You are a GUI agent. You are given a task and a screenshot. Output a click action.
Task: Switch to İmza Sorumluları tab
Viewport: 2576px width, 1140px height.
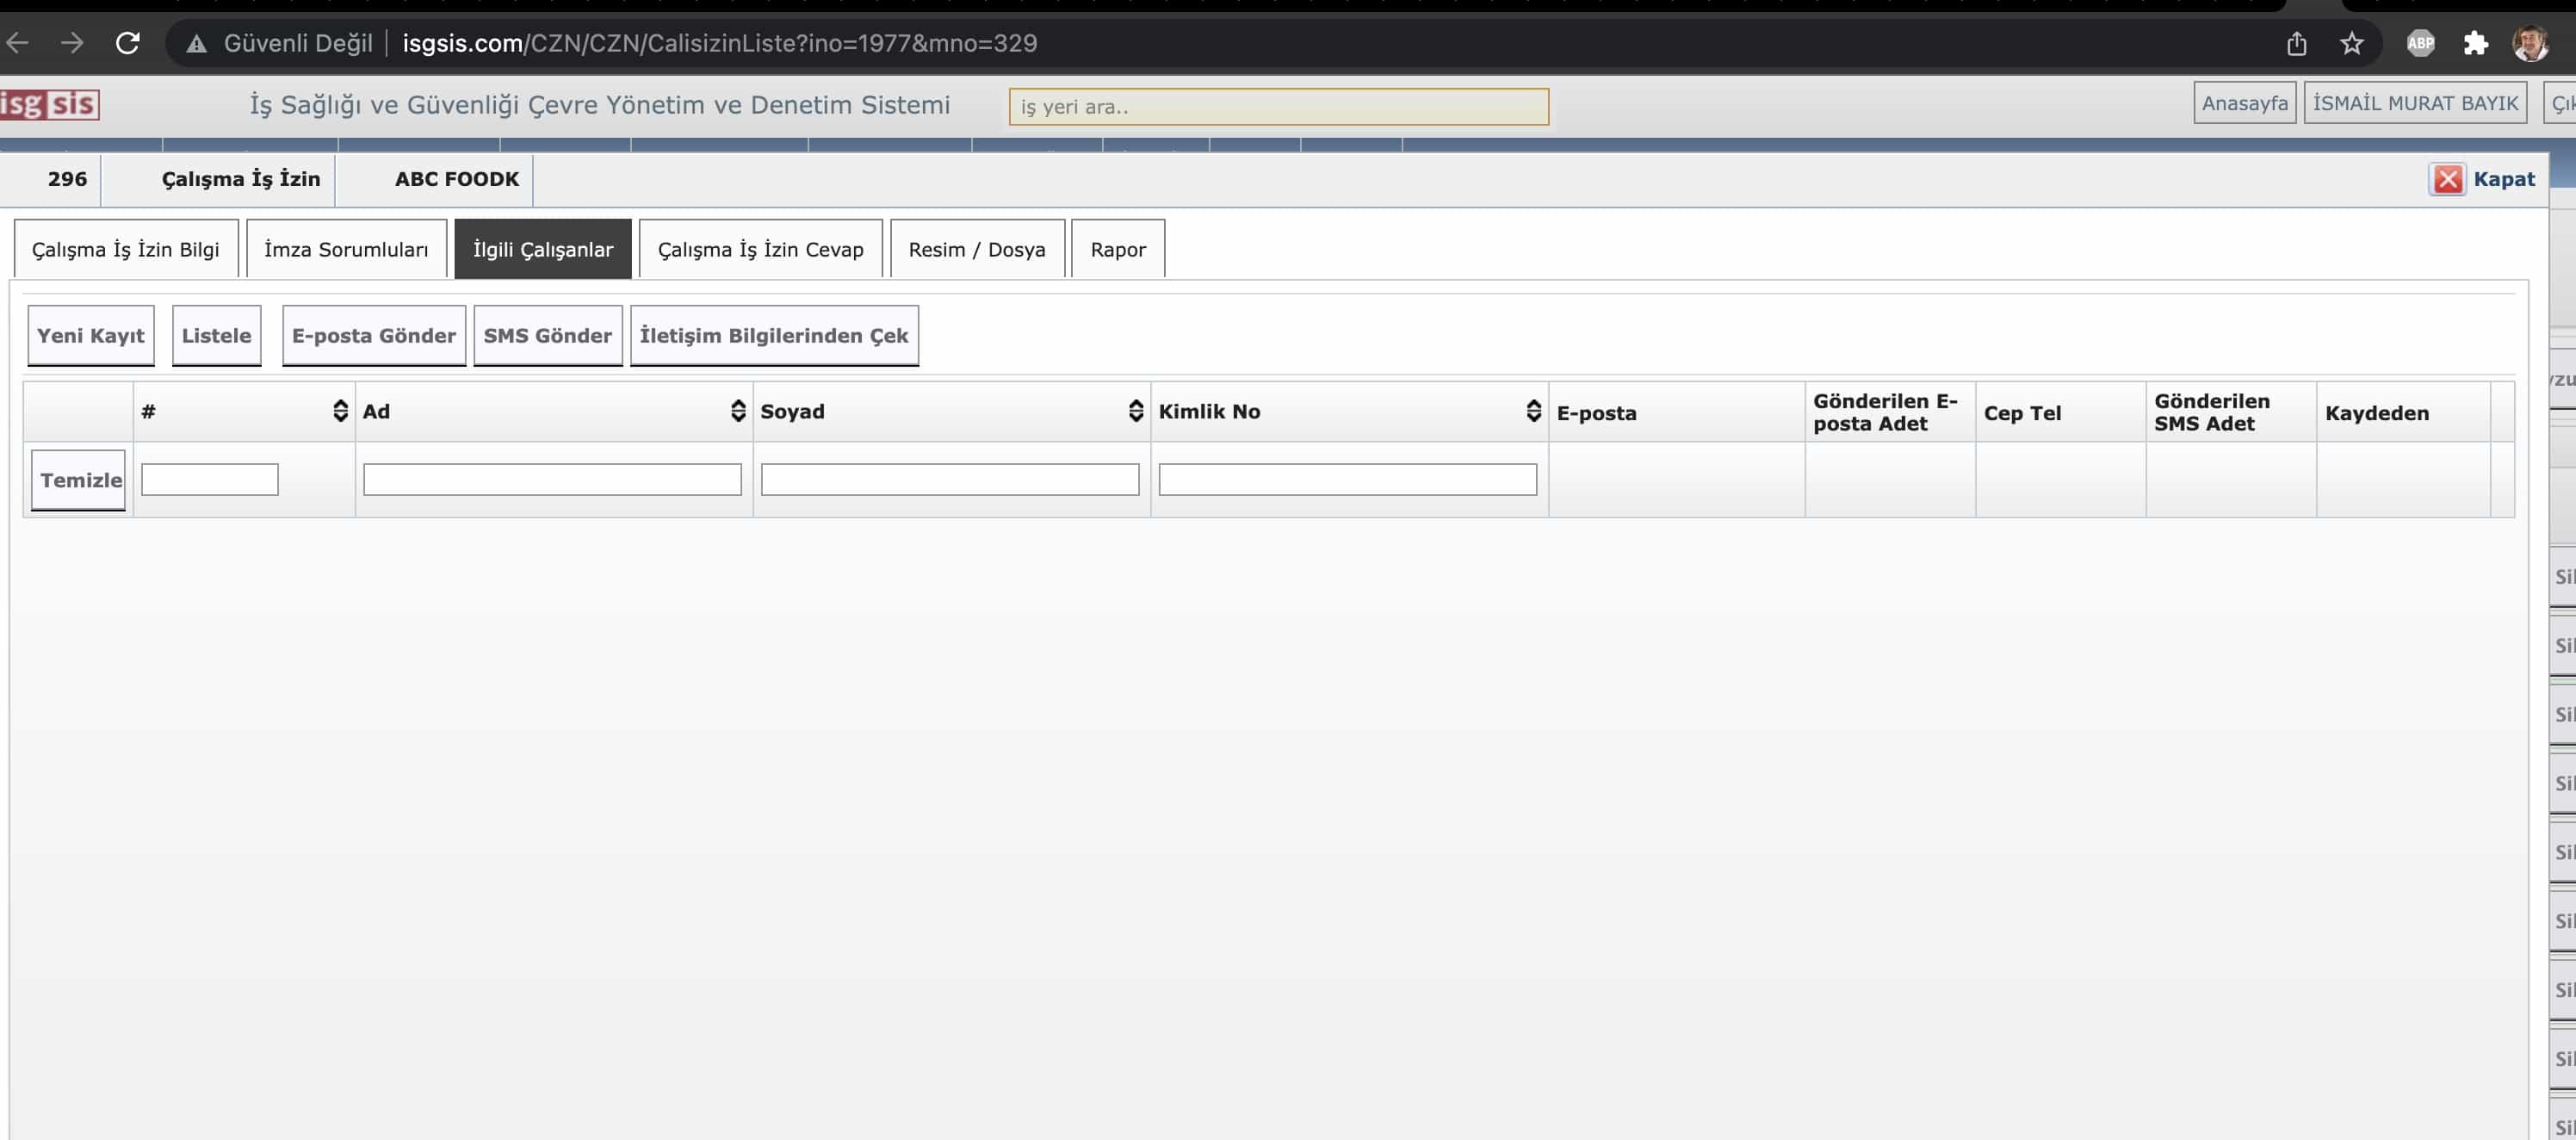click(x=346, y=249)
